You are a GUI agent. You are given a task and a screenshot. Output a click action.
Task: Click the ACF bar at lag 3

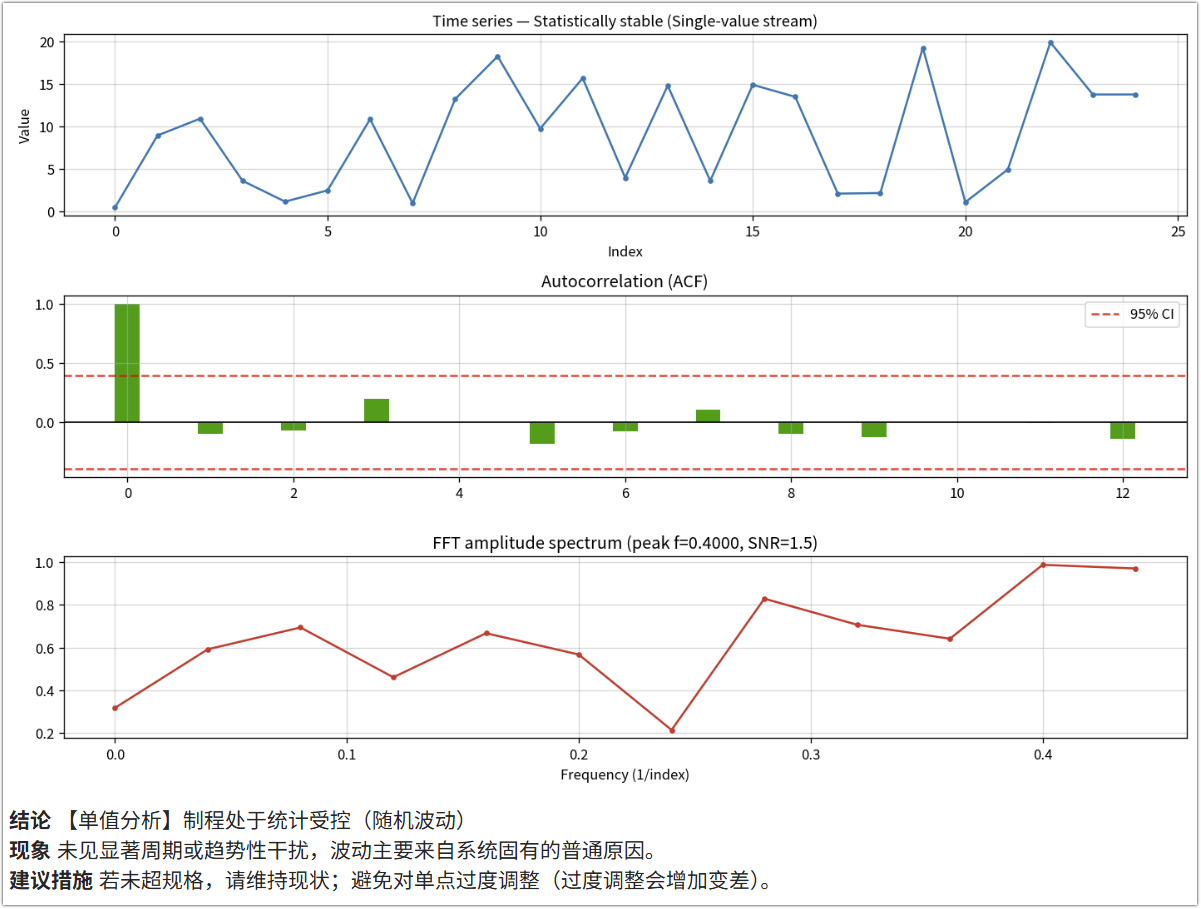click(376, 410)
